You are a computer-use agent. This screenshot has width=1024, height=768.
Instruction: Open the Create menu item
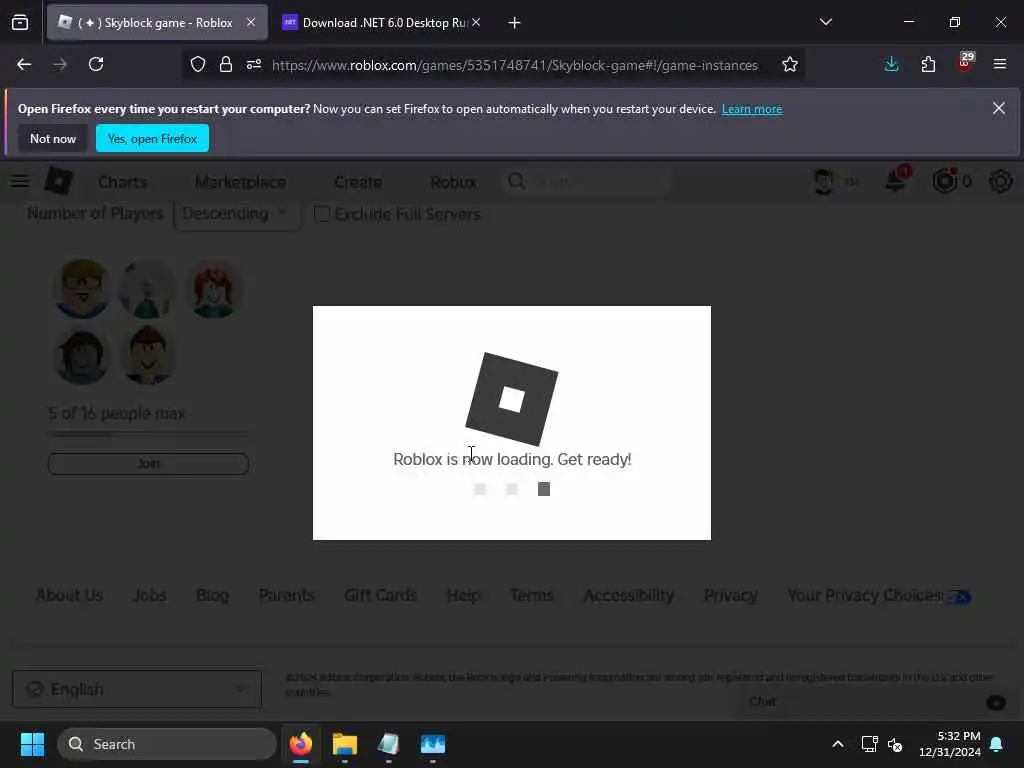pos(358,182)
